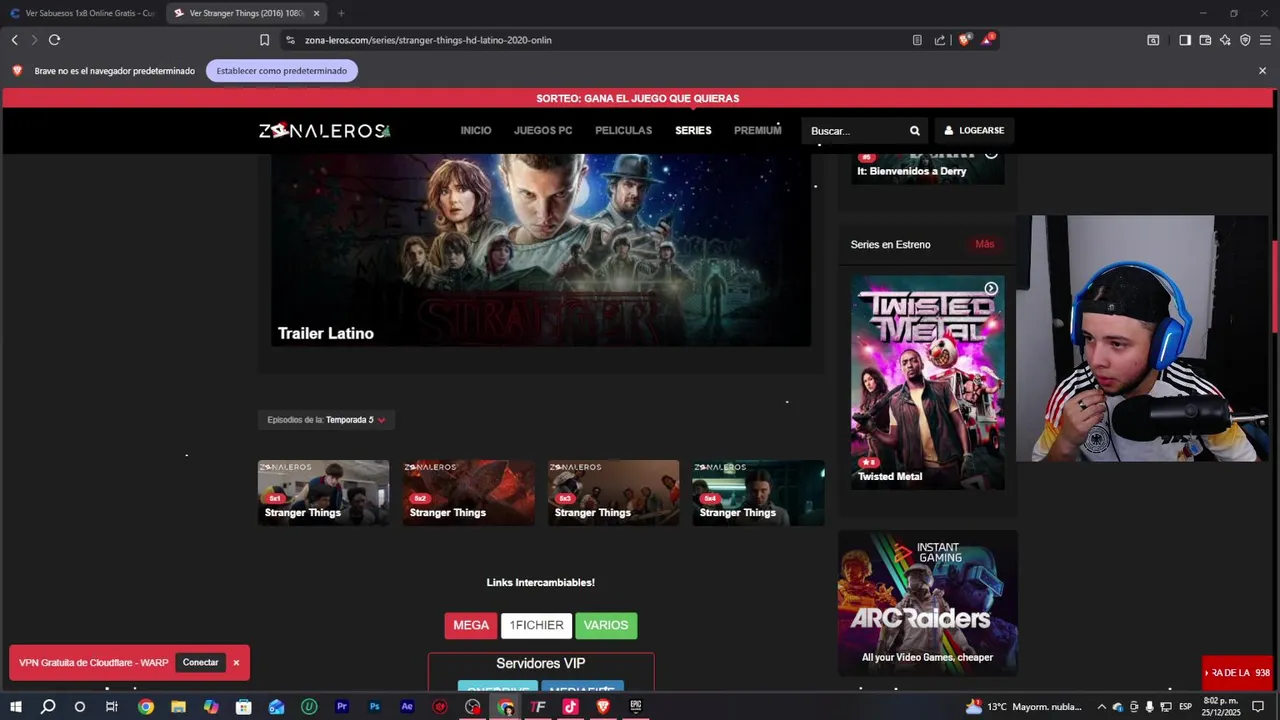The height and width of the screenshot is (720, 1280).
Task: Open the new tab plus button
Action: pos(341,13)
